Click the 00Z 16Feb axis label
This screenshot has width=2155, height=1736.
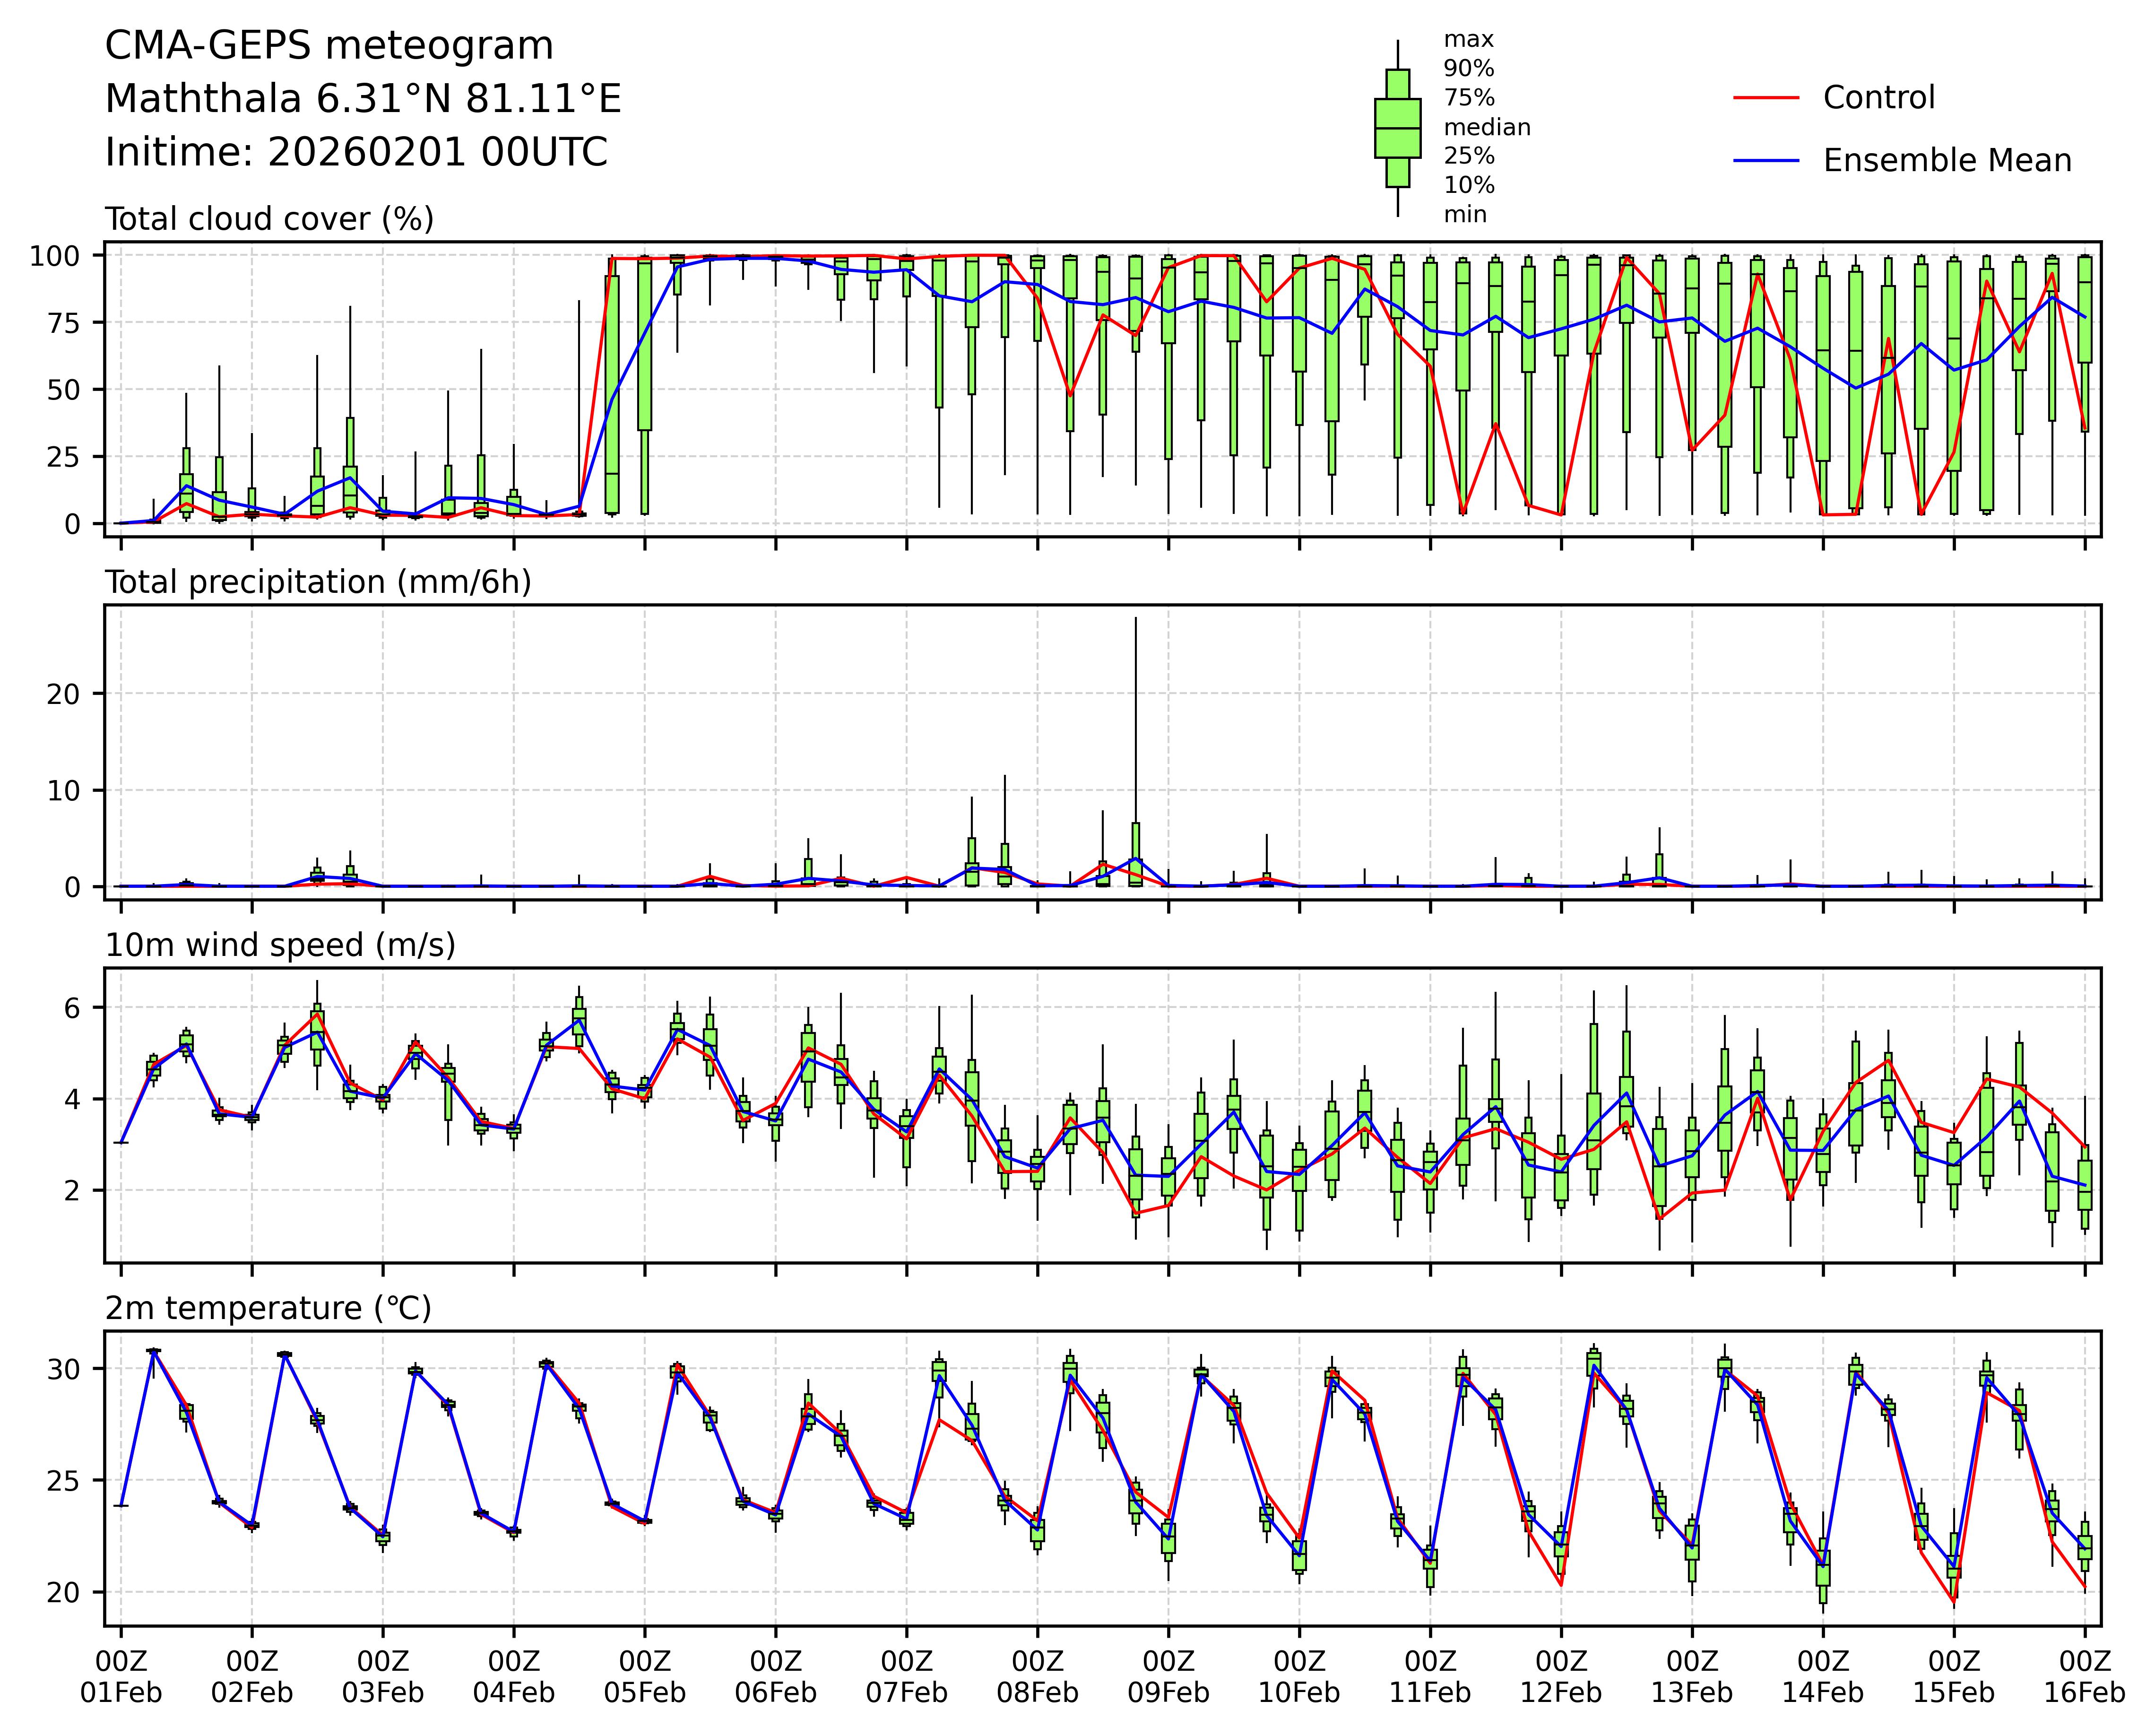(x=2084, y=1677)
